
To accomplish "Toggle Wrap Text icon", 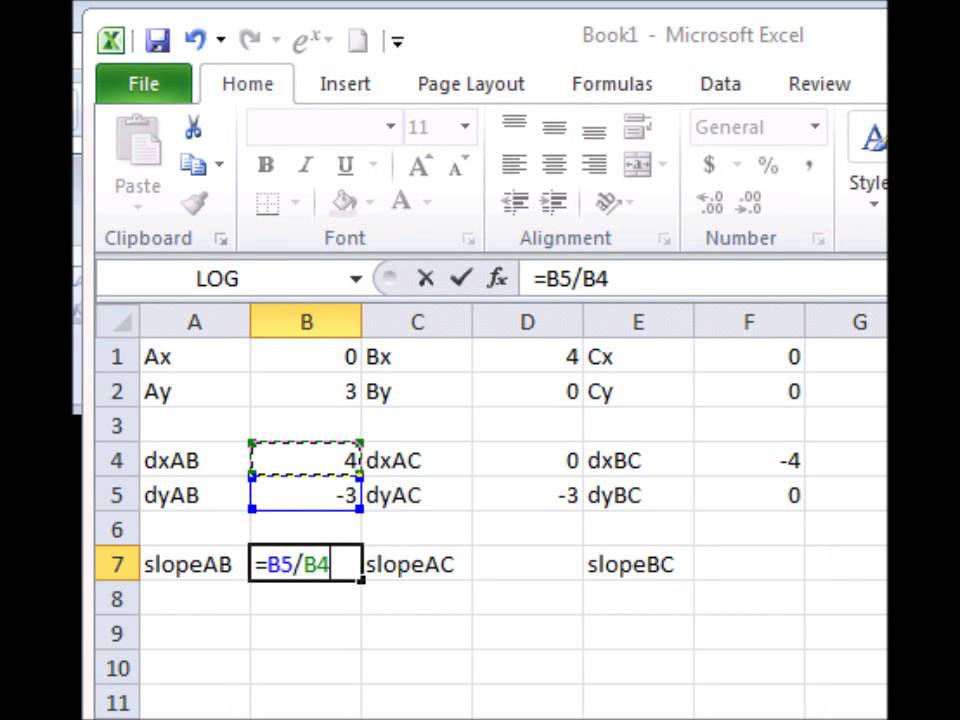I will [x=637, y=126].
